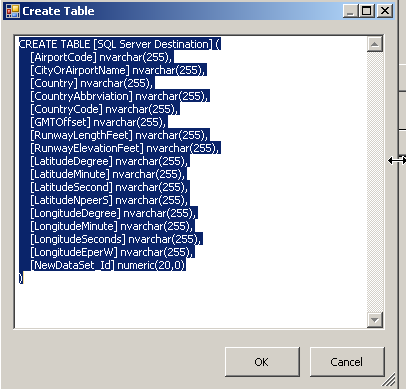Click the [CityOrAirportName] nvarchar(255) line
Viewport: 406px width, 389px height.
[x=118, y=70]
